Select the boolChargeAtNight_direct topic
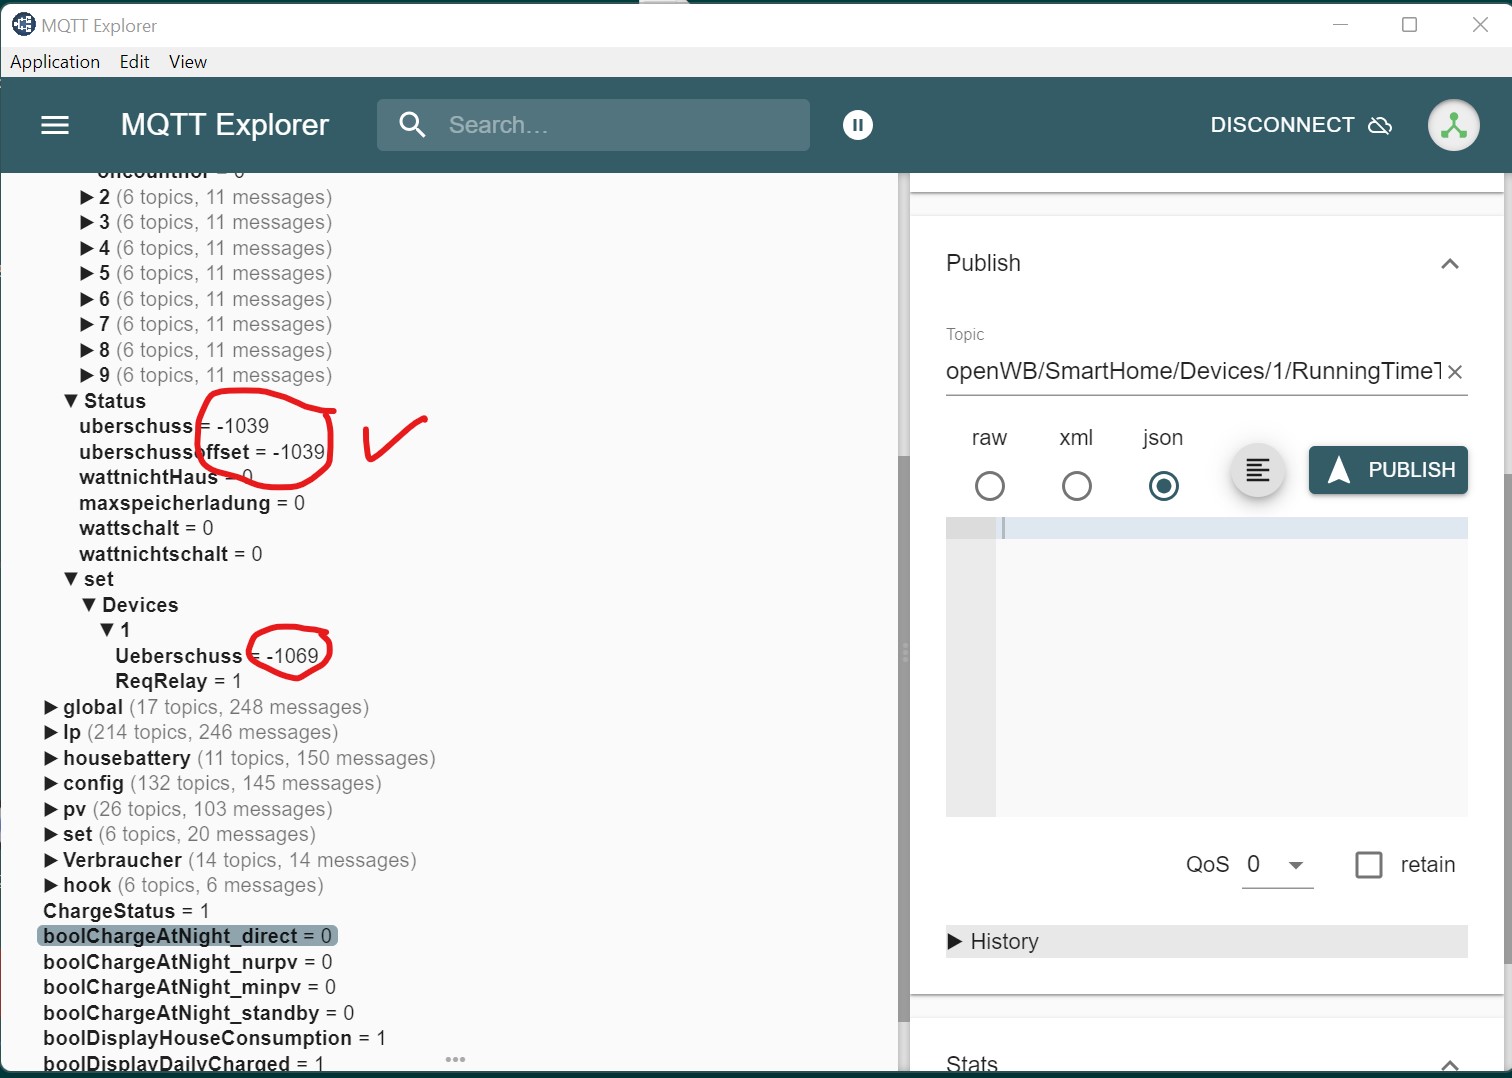 click(x=187, y=936)
